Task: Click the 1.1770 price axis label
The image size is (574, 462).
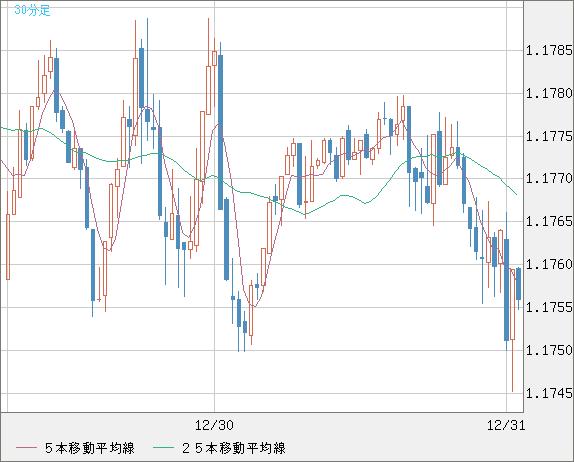Action: point(549,179)
